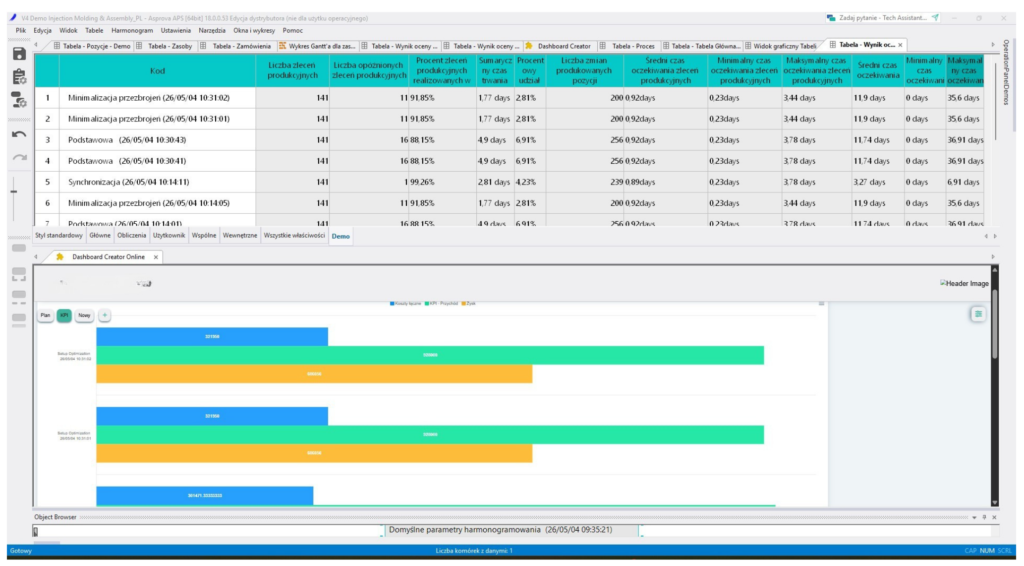Pin the Object Browser panel

pos(984,517)
